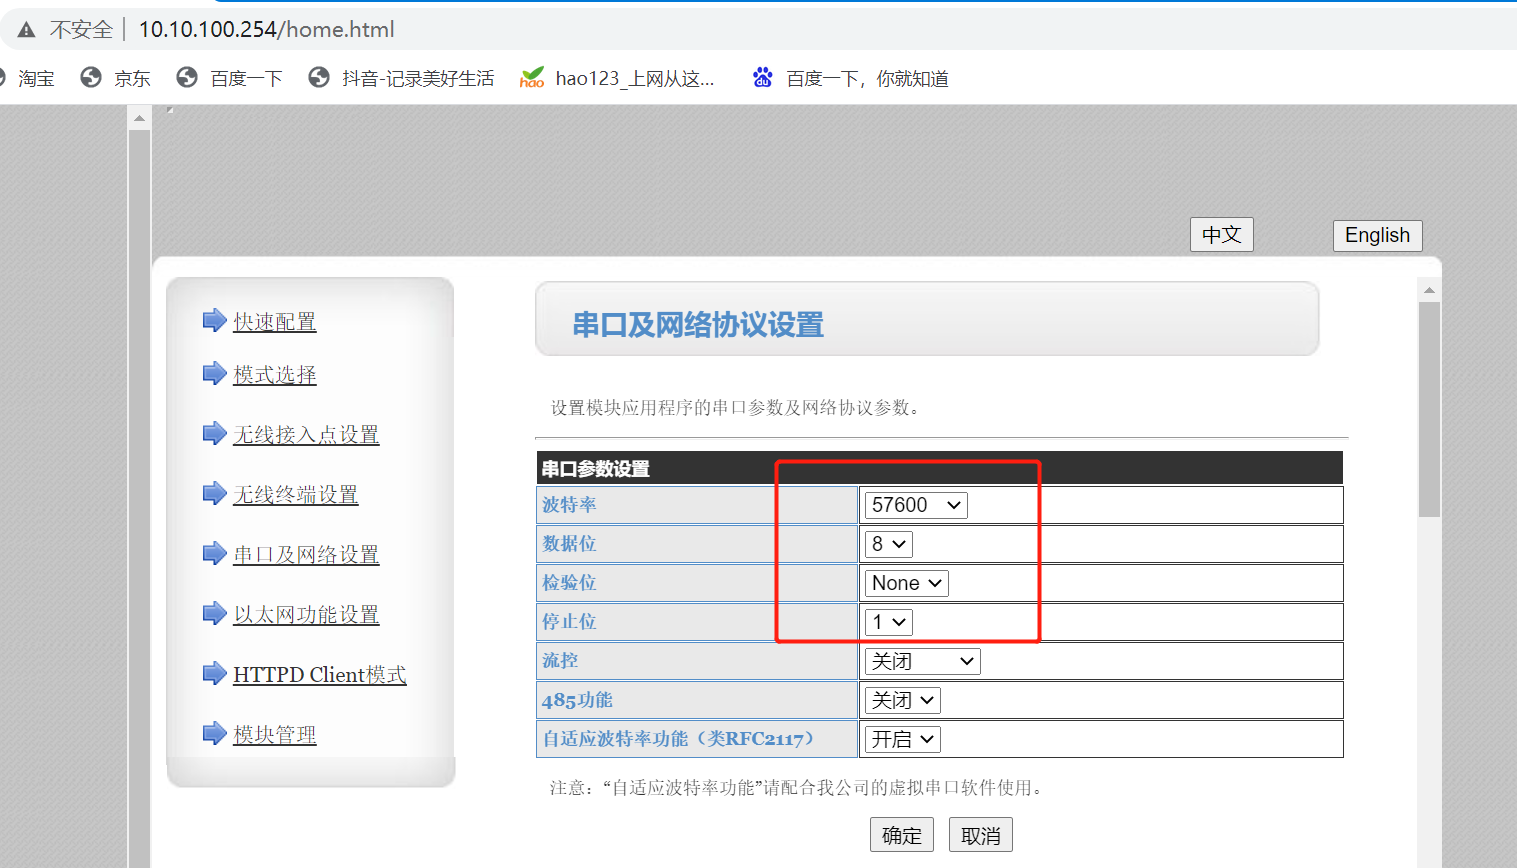This screenshot has width=1517, height=868.
Task: Click the arrow icon beside 快速配置
Action: (214, 320)
